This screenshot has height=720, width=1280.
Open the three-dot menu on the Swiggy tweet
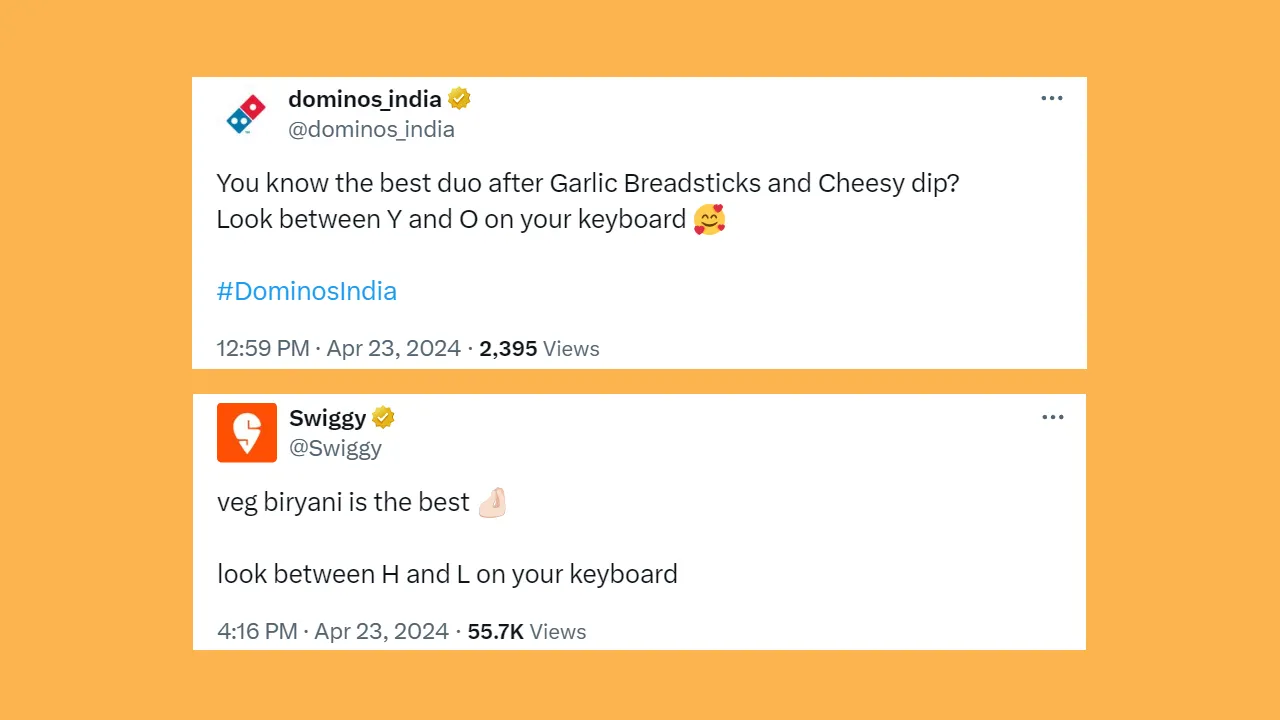[x=1053, y=417]
